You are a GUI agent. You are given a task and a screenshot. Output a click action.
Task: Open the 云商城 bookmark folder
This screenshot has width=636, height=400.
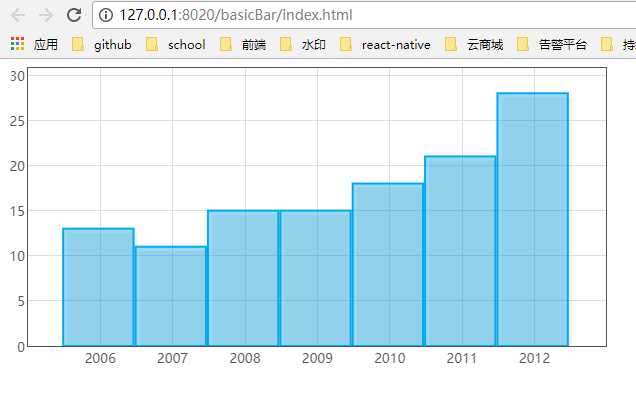click(474, 44)
